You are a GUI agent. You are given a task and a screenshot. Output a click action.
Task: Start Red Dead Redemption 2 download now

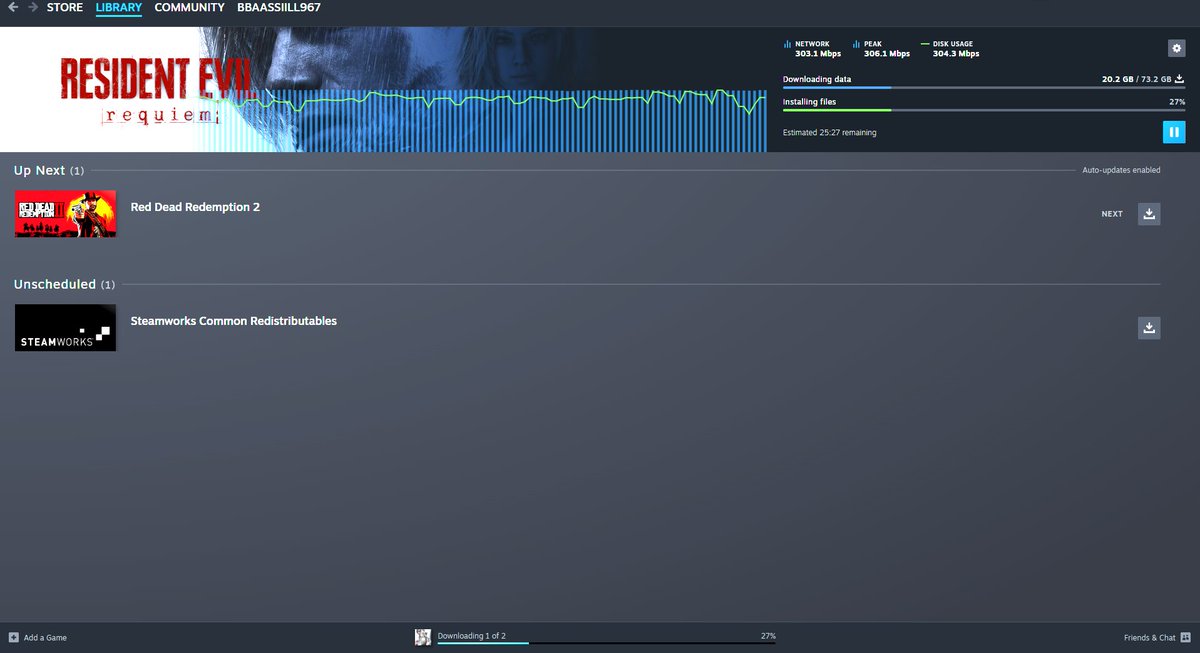tap(1149, 214)
